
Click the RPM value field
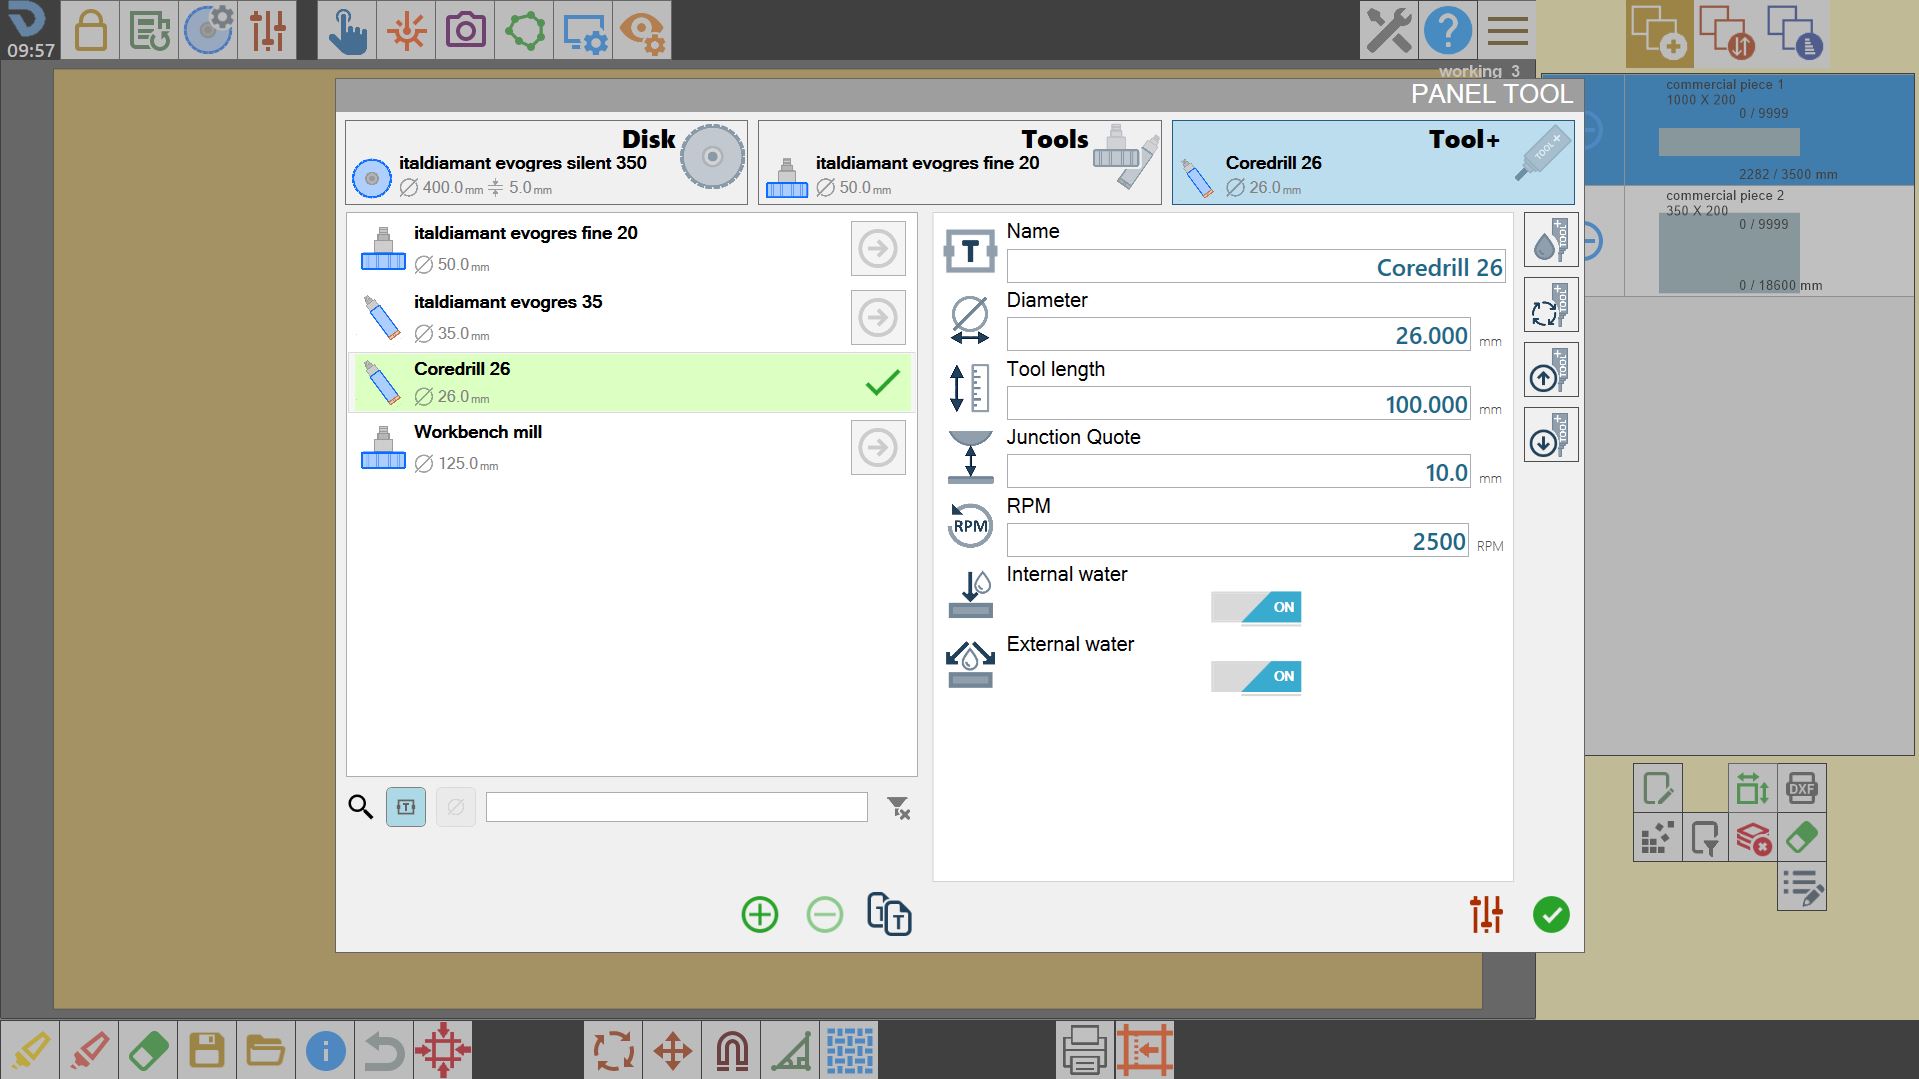(x=1238, y=541)
